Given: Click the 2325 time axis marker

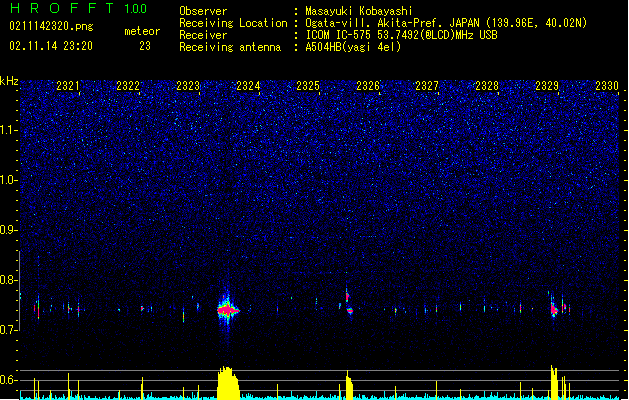Looking at the screenshot, I should coord(308,85).
